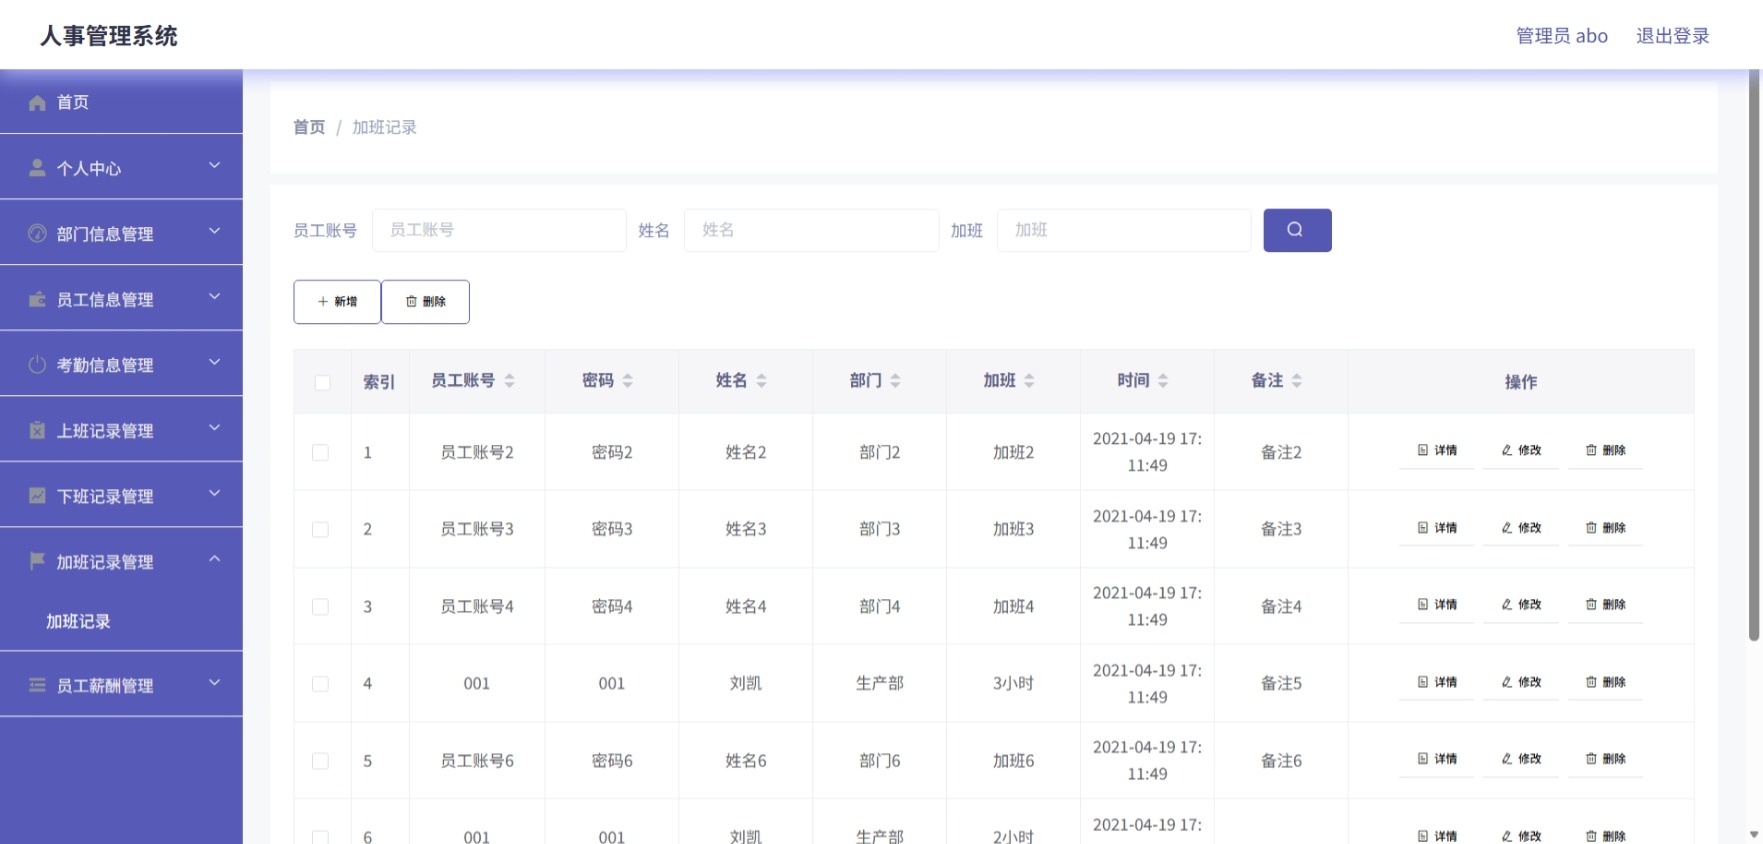Focus the 员工账号 search field

click(x=499, y=230)
